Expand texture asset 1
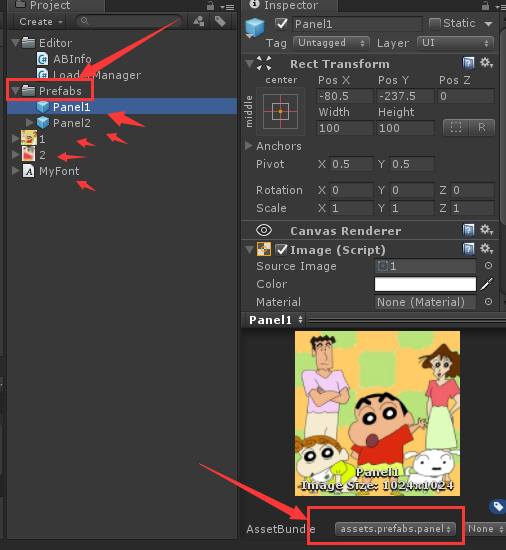506x550 pixels. (x=15, y=139)
